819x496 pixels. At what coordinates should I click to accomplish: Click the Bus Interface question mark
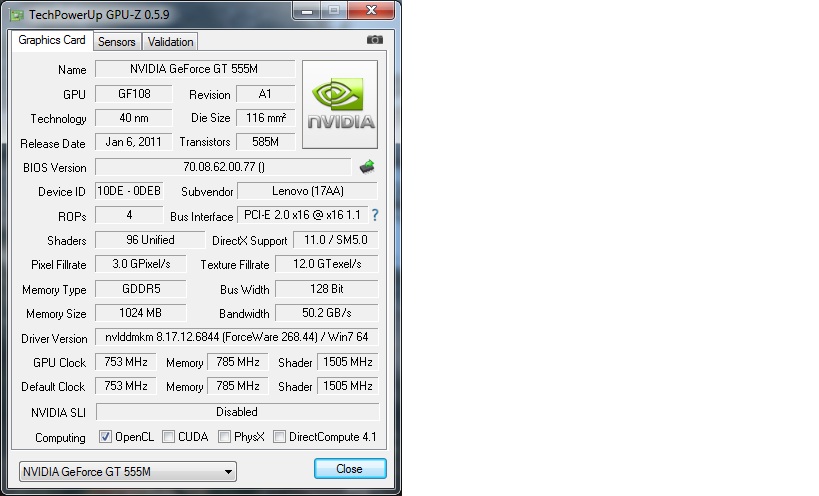coord(375,215)
